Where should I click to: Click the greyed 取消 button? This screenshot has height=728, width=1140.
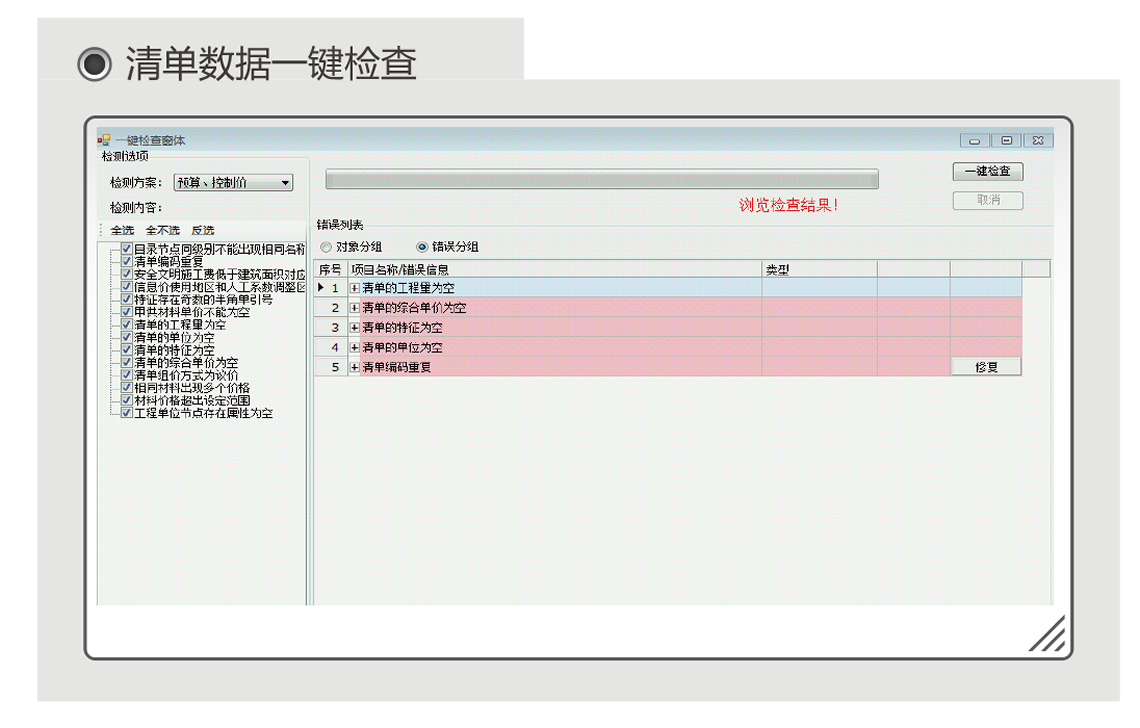click(988, 200)
